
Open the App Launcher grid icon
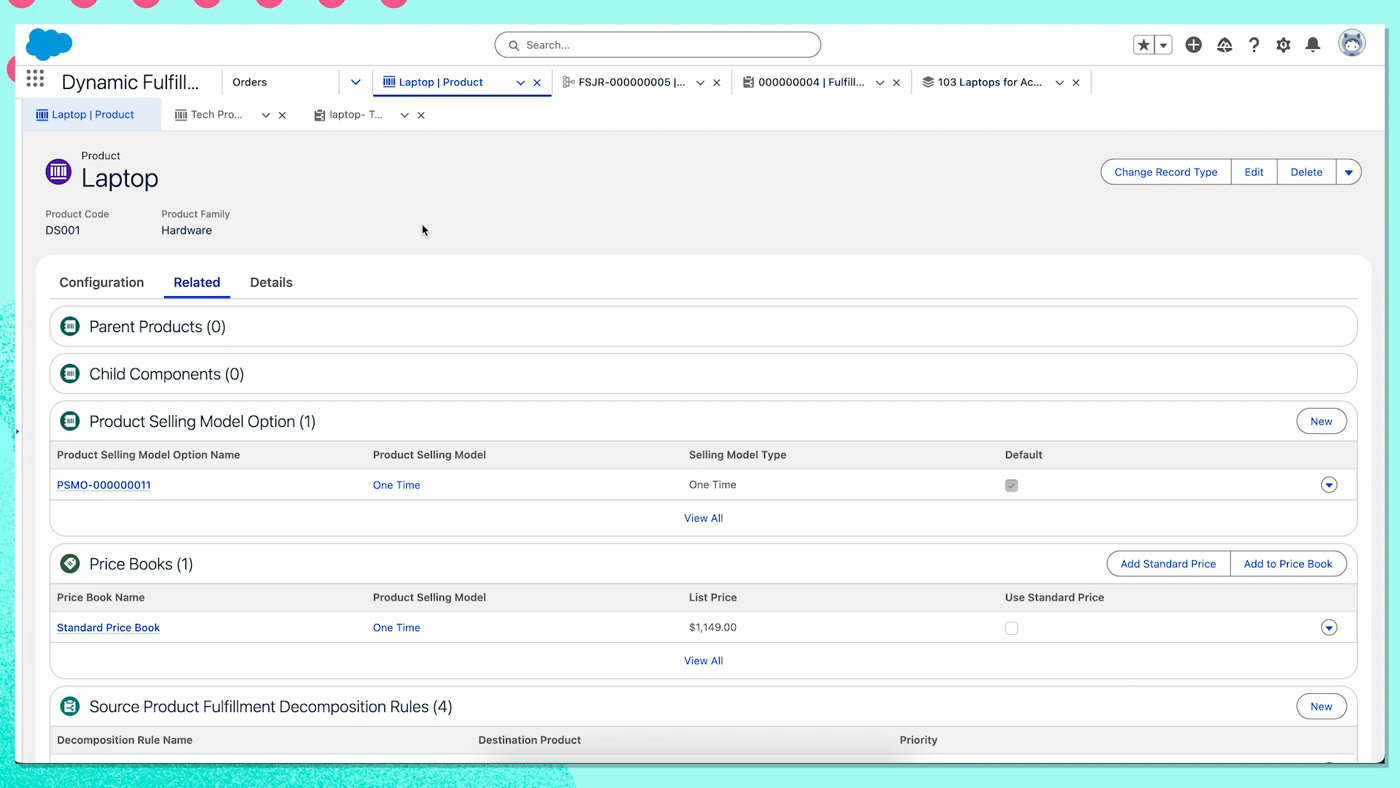coord(35,78)
